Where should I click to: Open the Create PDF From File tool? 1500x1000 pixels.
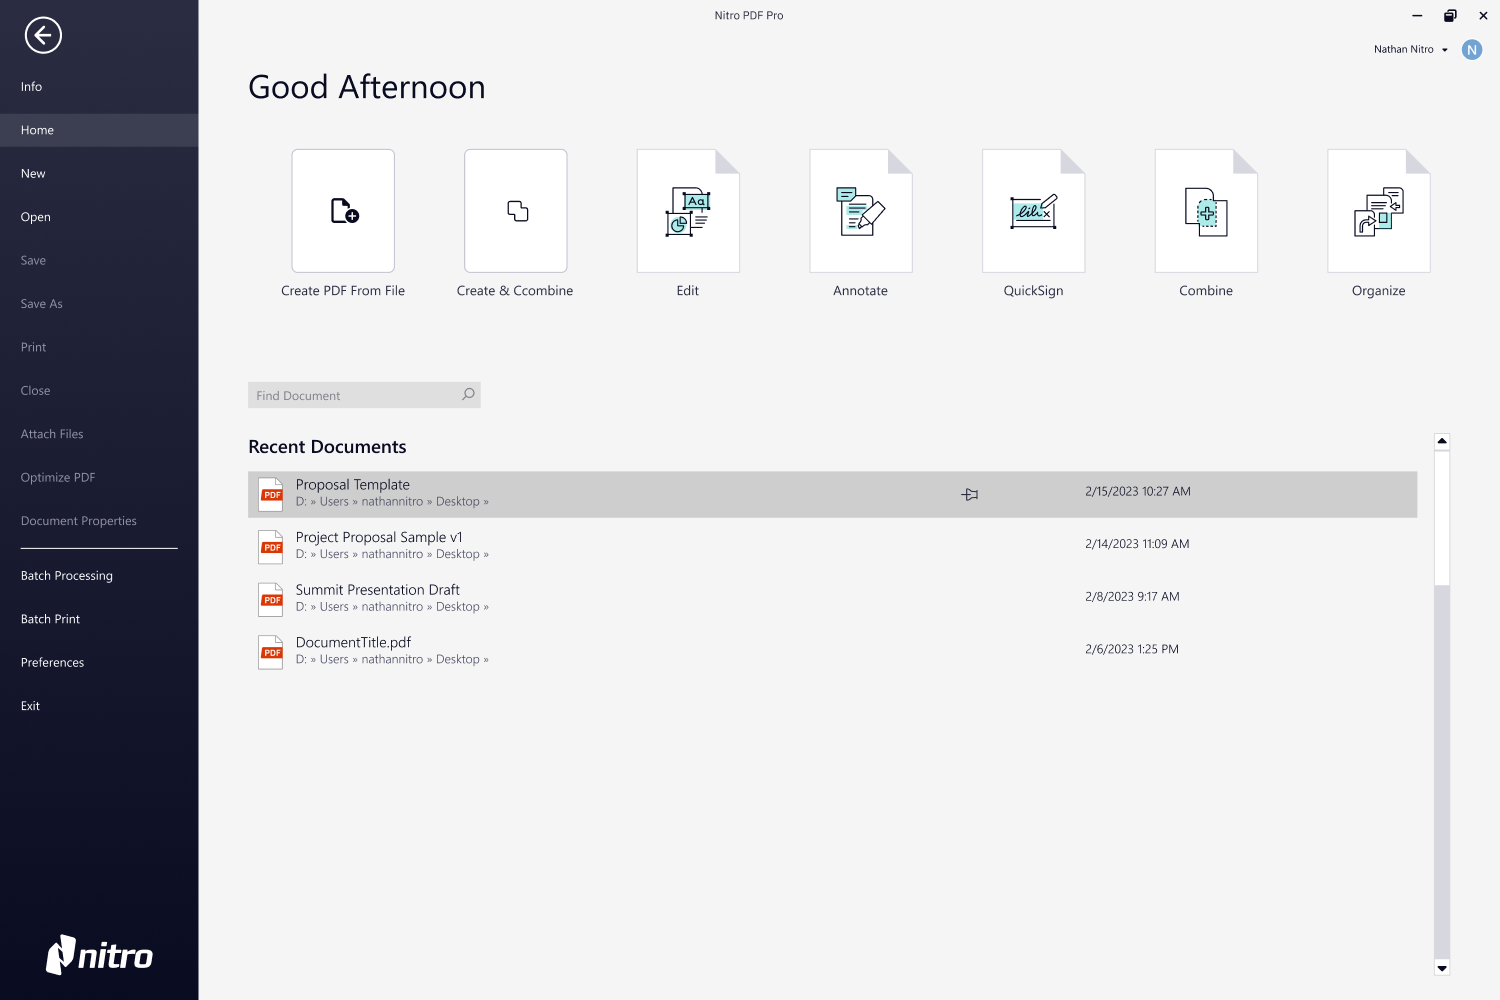point(343,211)
